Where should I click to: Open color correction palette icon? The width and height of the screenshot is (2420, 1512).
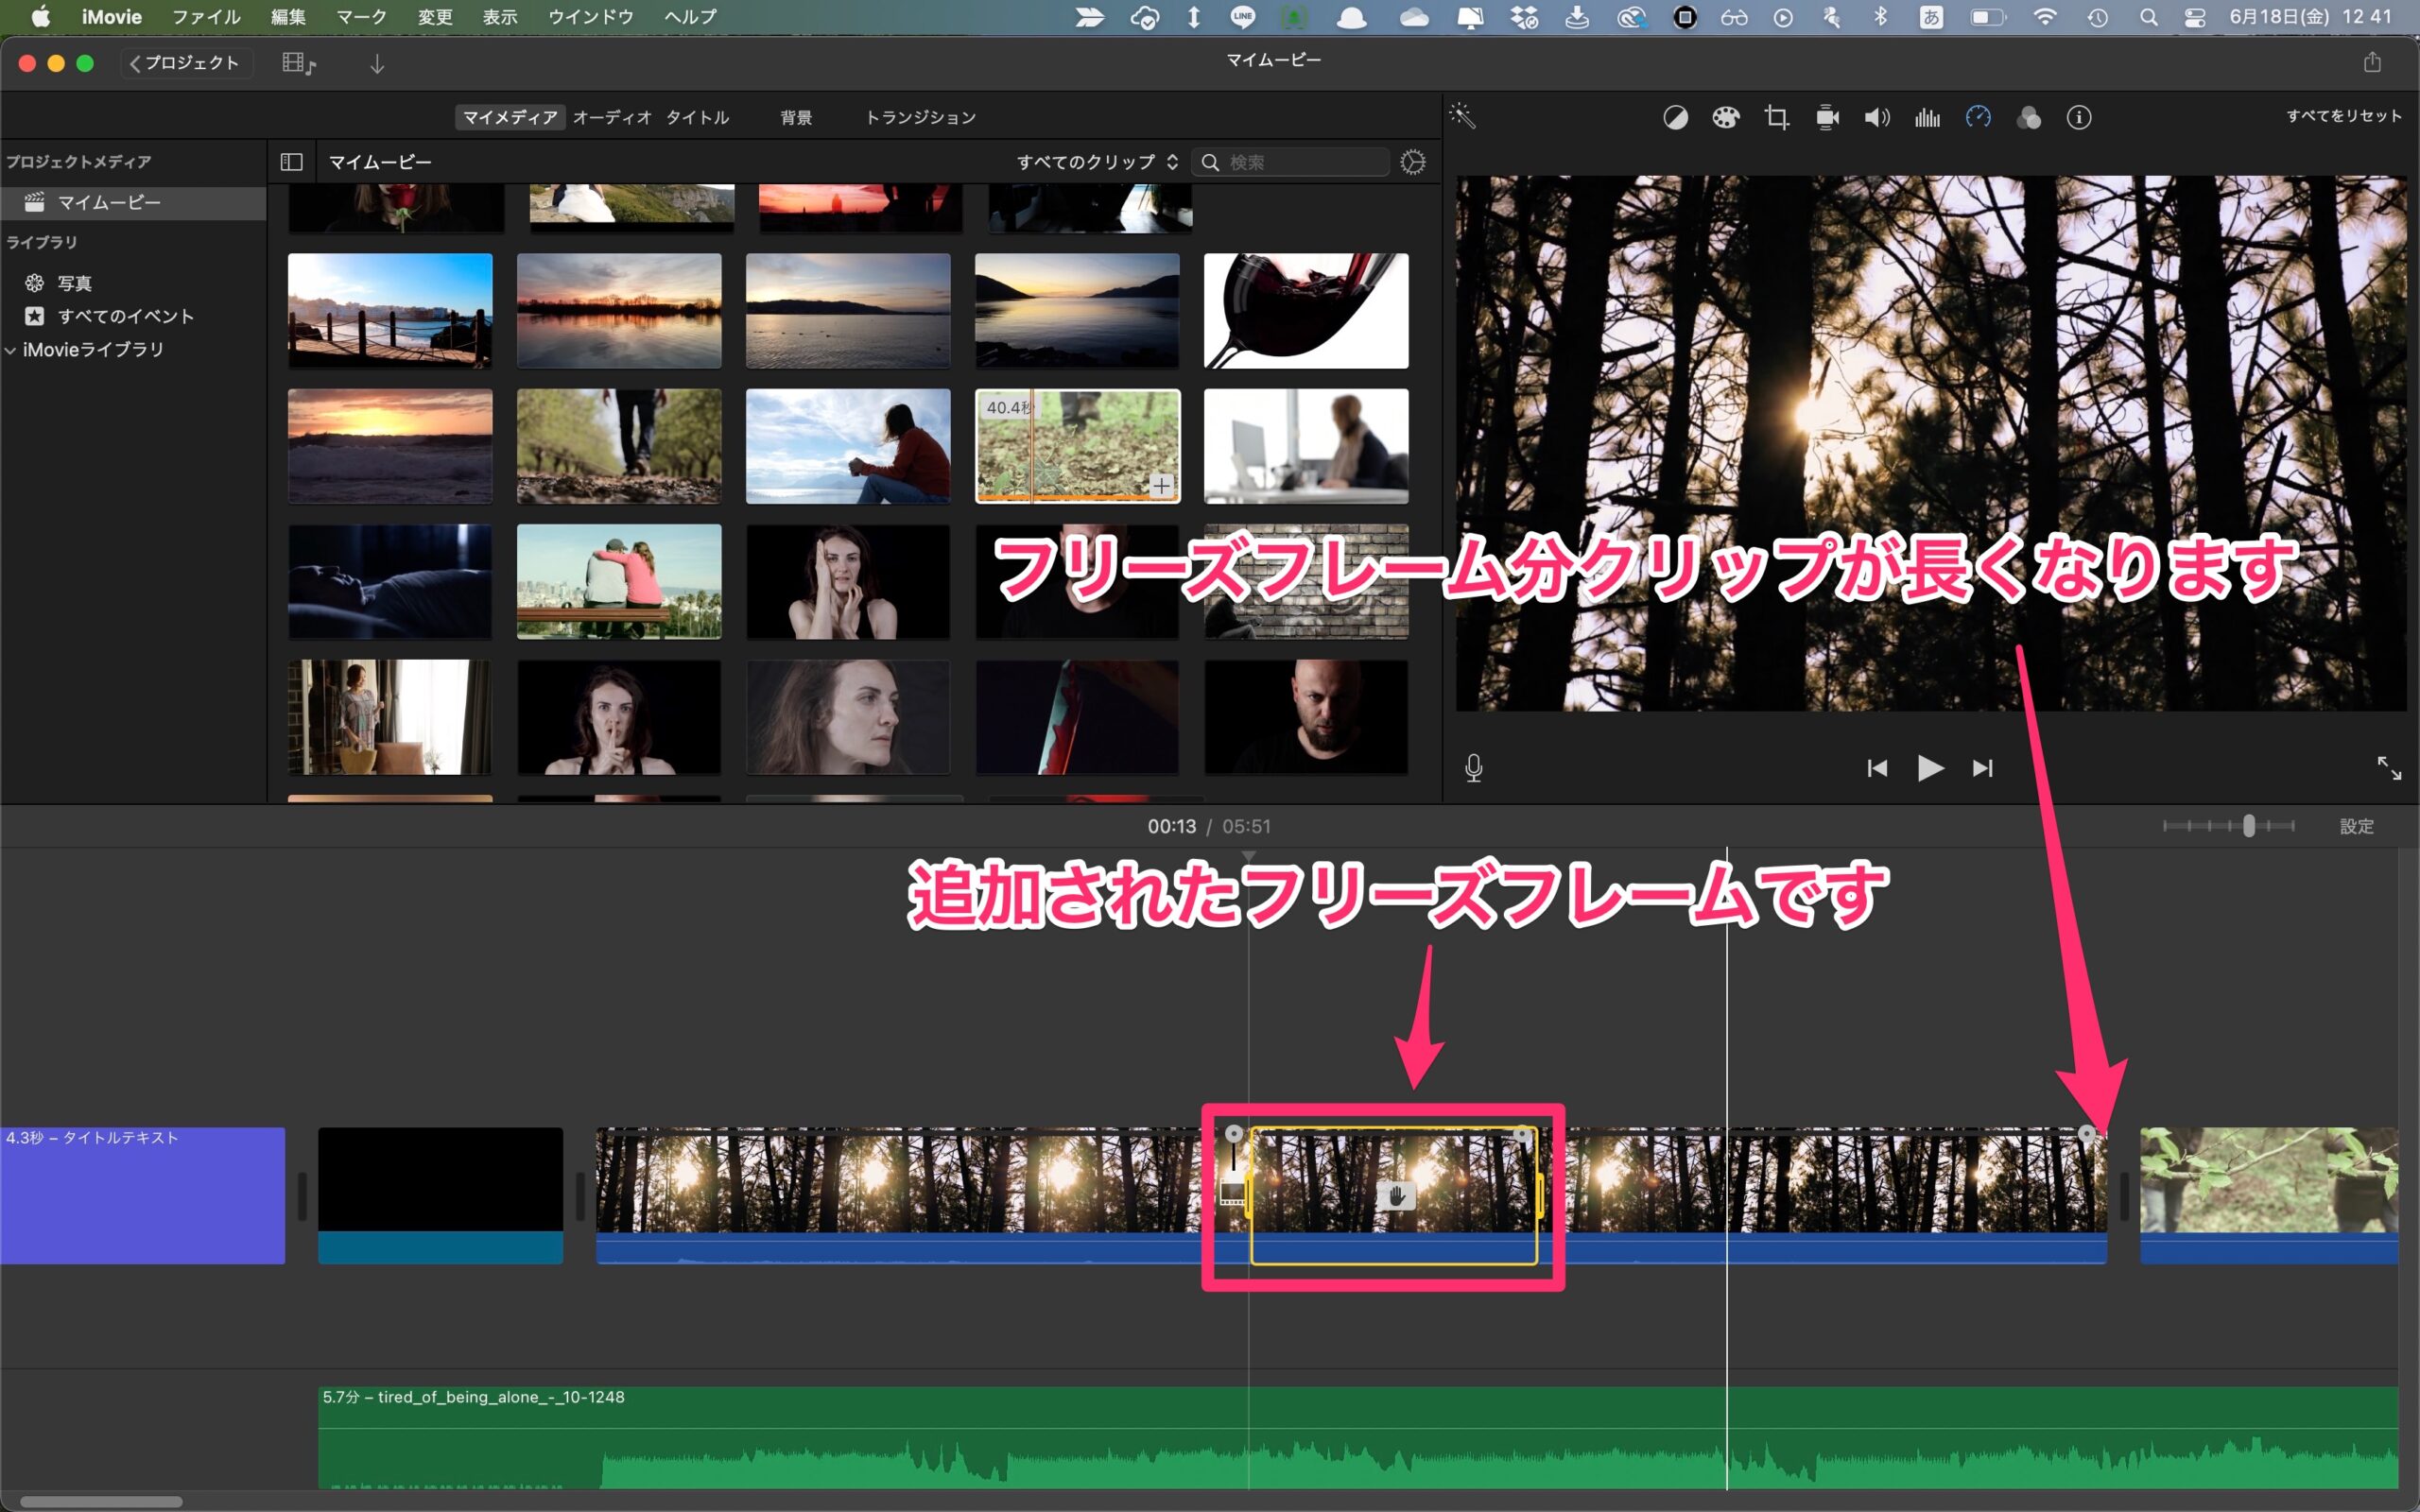click(x=1726, y=118)
